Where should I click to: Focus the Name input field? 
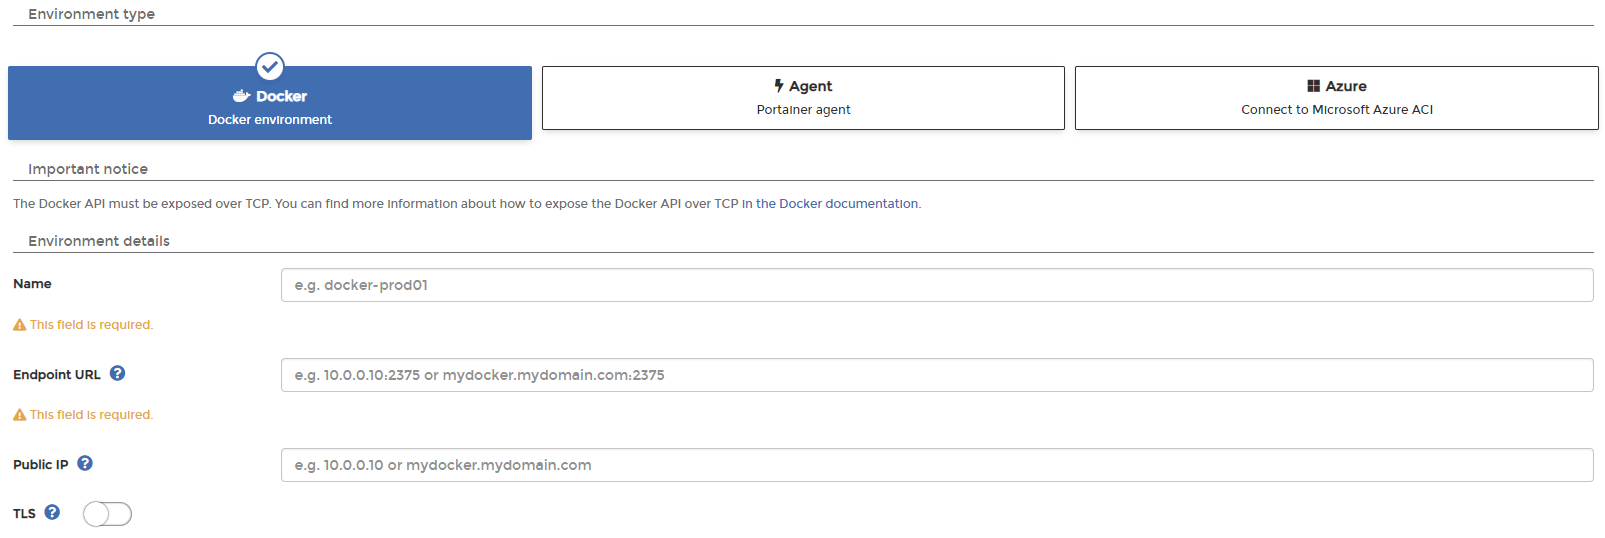tap(936, 285)
